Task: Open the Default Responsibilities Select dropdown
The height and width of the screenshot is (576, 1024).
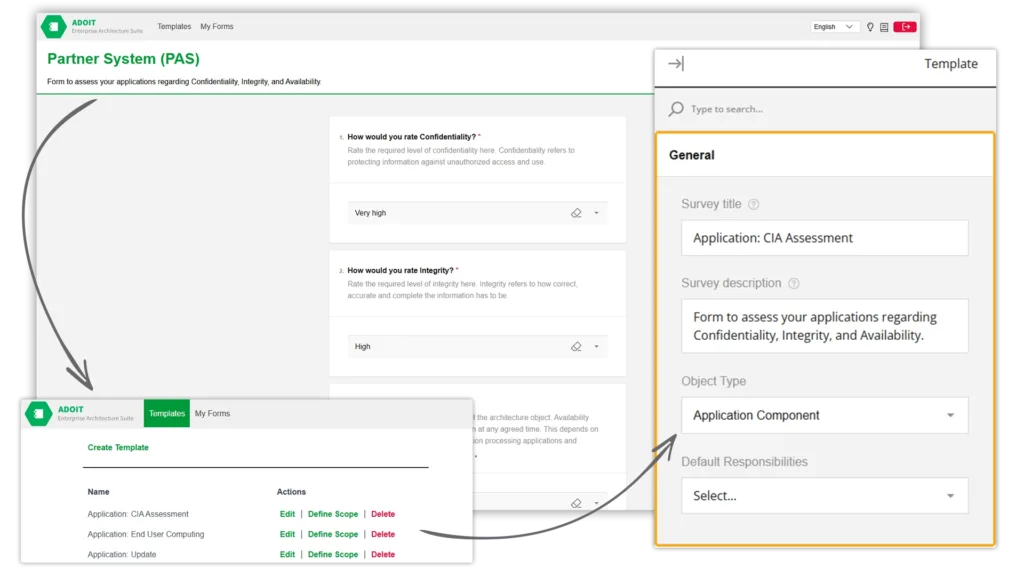Action: tap(825, 496)
